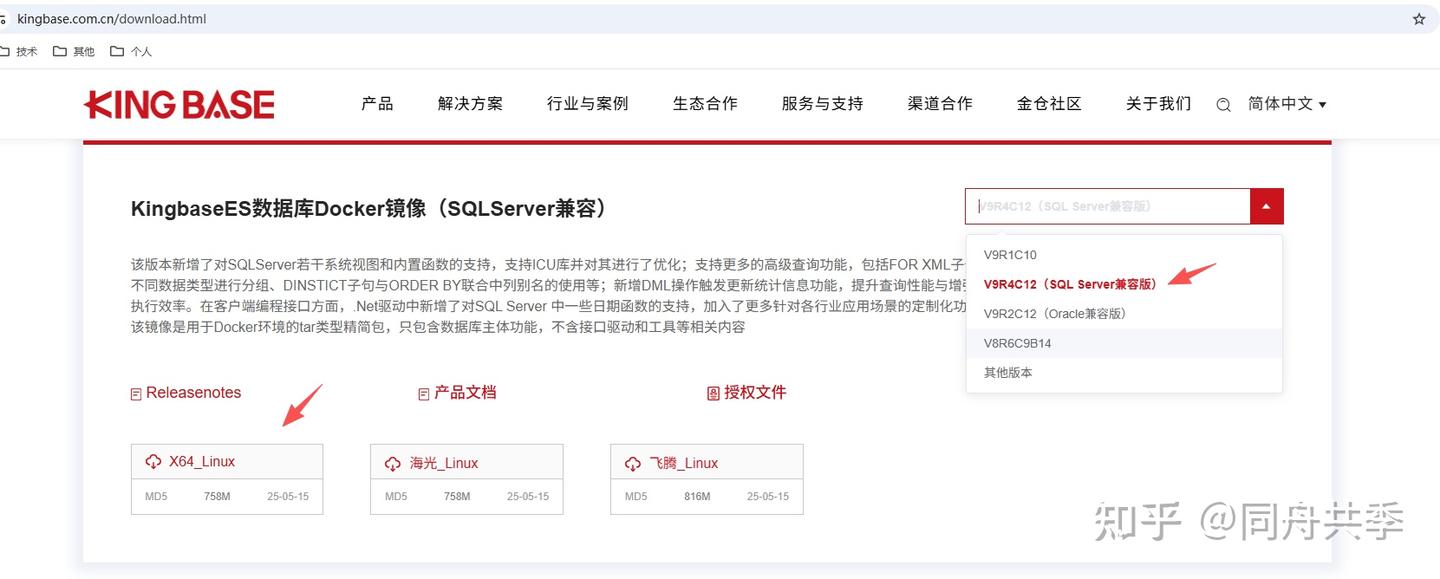Click the version selector input field
This screenshot has width=1440, height=579.
(1107, 206)
